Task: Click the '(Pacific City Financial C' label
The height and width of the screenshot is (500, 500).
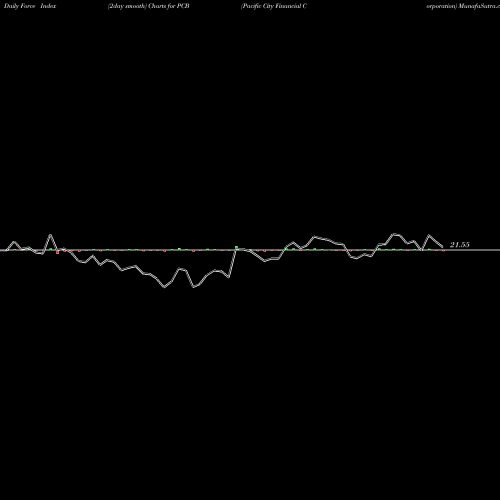Action: tap(274, 6)
